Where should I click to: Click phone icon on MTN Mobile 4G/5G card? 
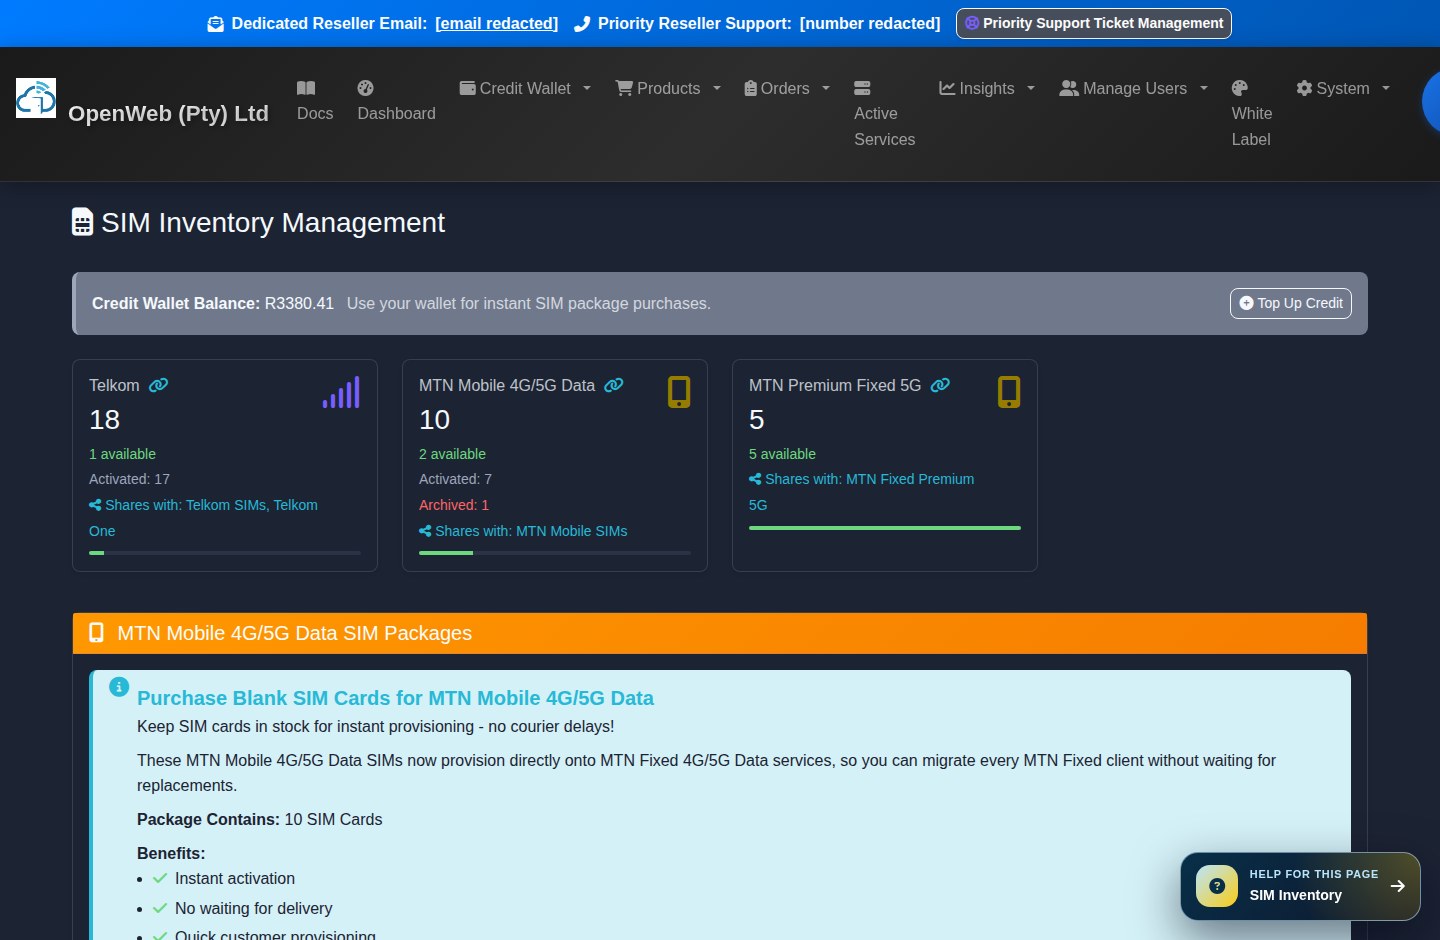[679, 392]
